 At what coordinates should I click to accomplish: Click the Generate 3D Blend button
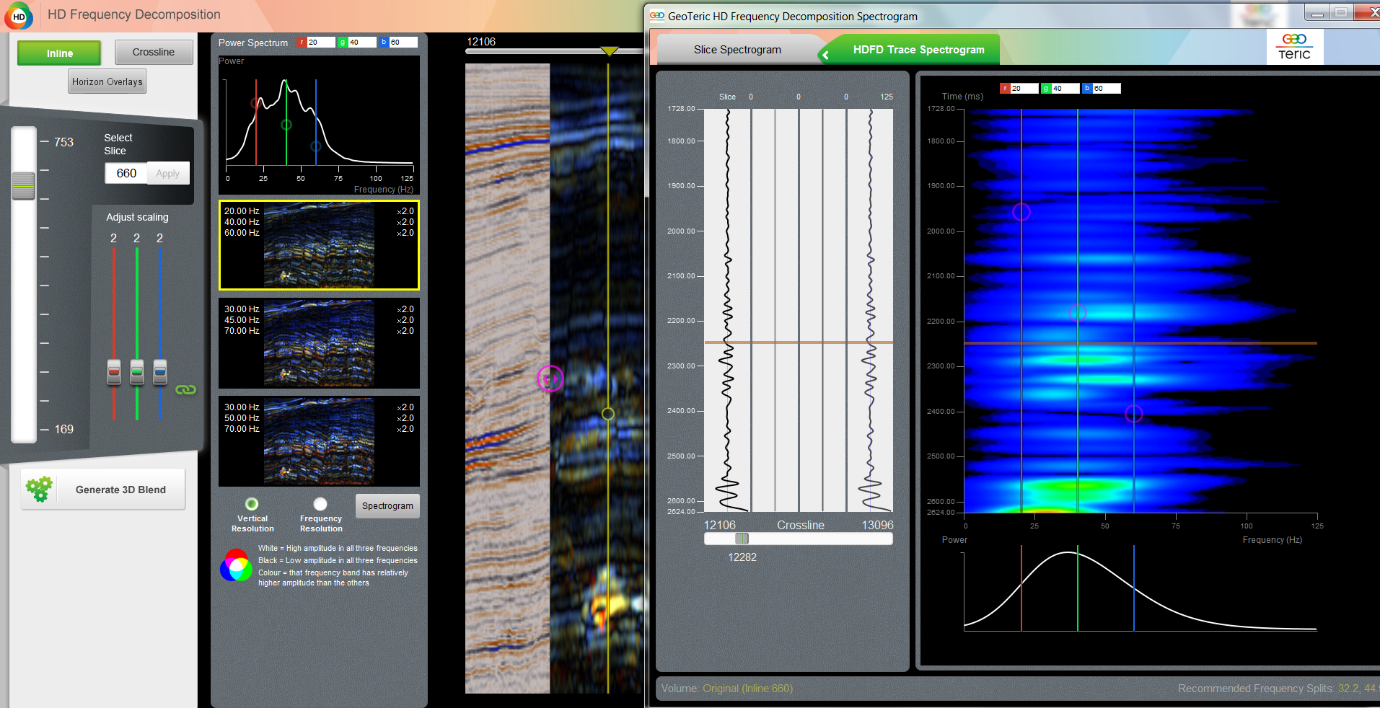103,490
